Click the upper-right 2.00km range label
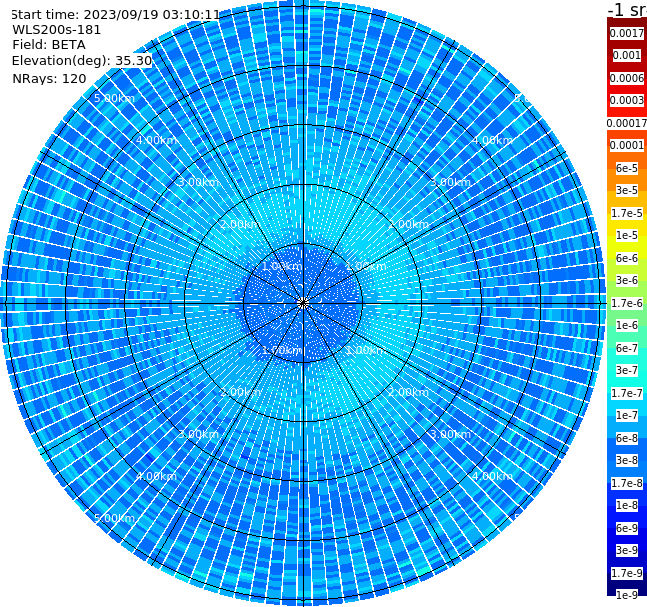This screenshot has height=607, width=647. 409,224
